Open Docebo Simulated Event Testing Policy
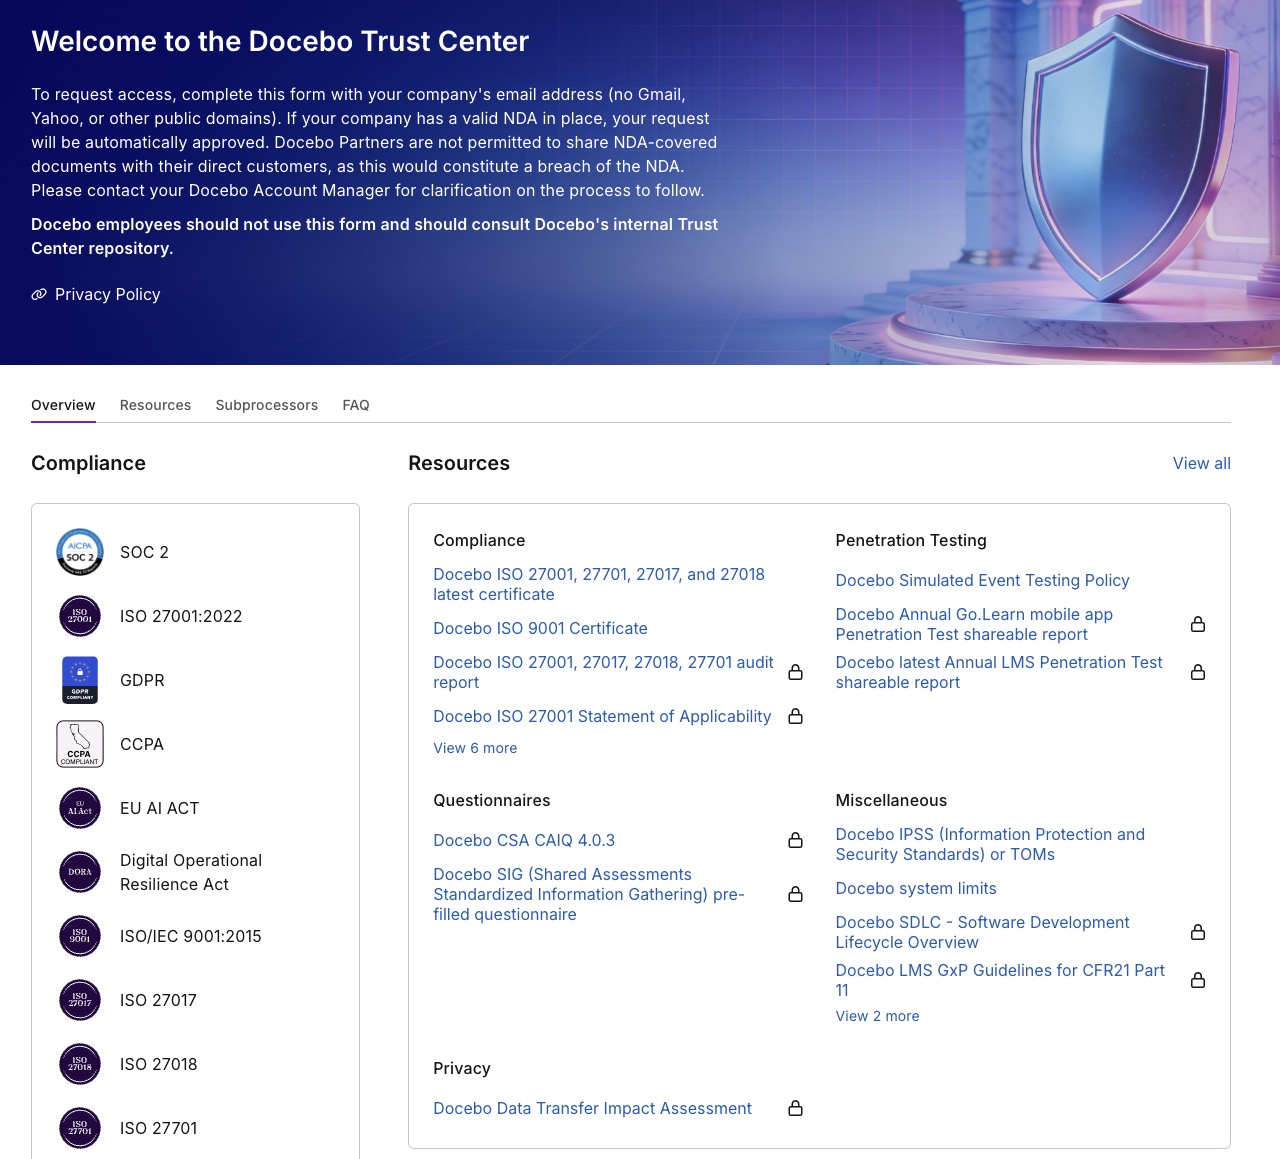Viewport: 1280px width, 1159px height. click(x=982, y=580)
